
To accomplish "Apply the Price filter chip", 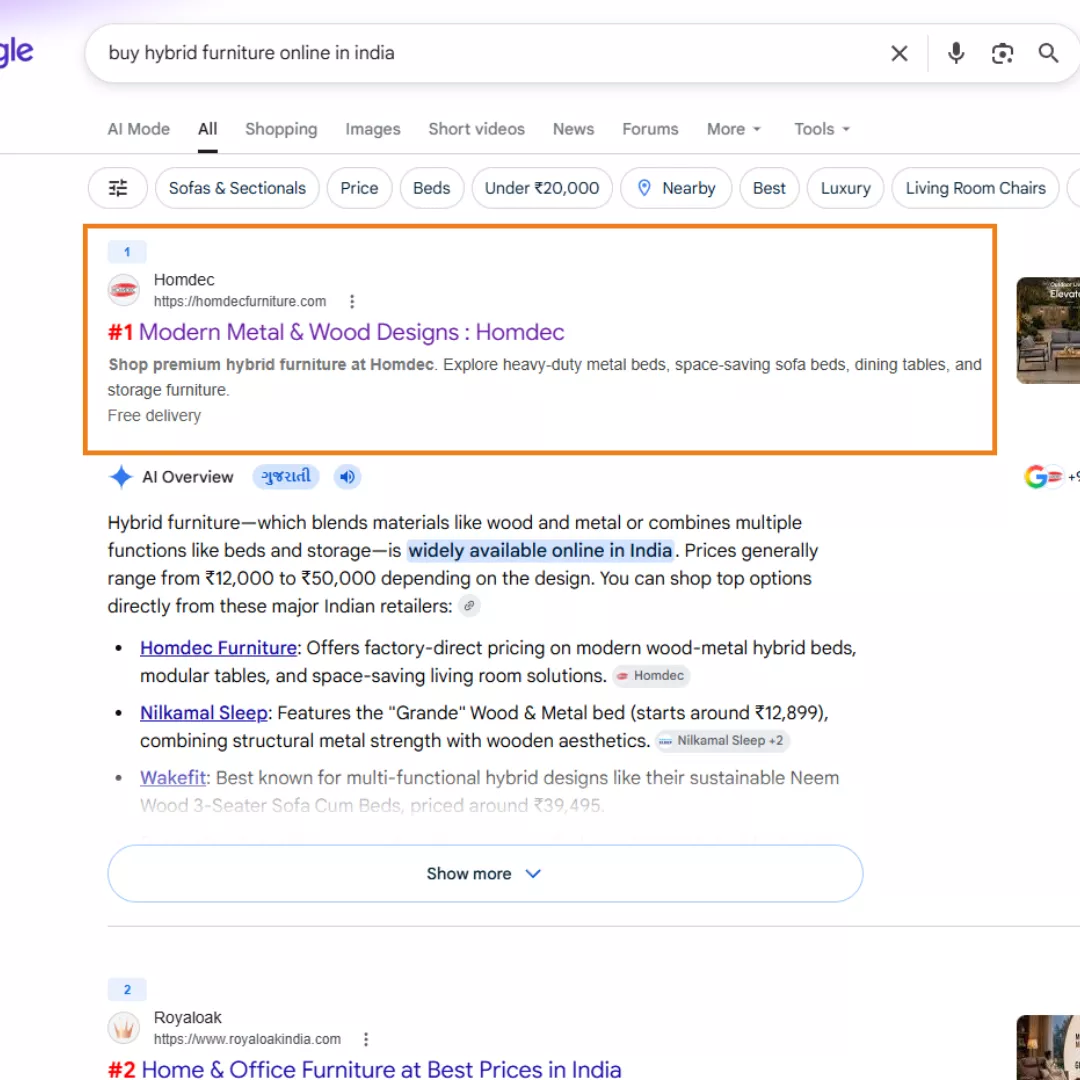I will [359, 188].
